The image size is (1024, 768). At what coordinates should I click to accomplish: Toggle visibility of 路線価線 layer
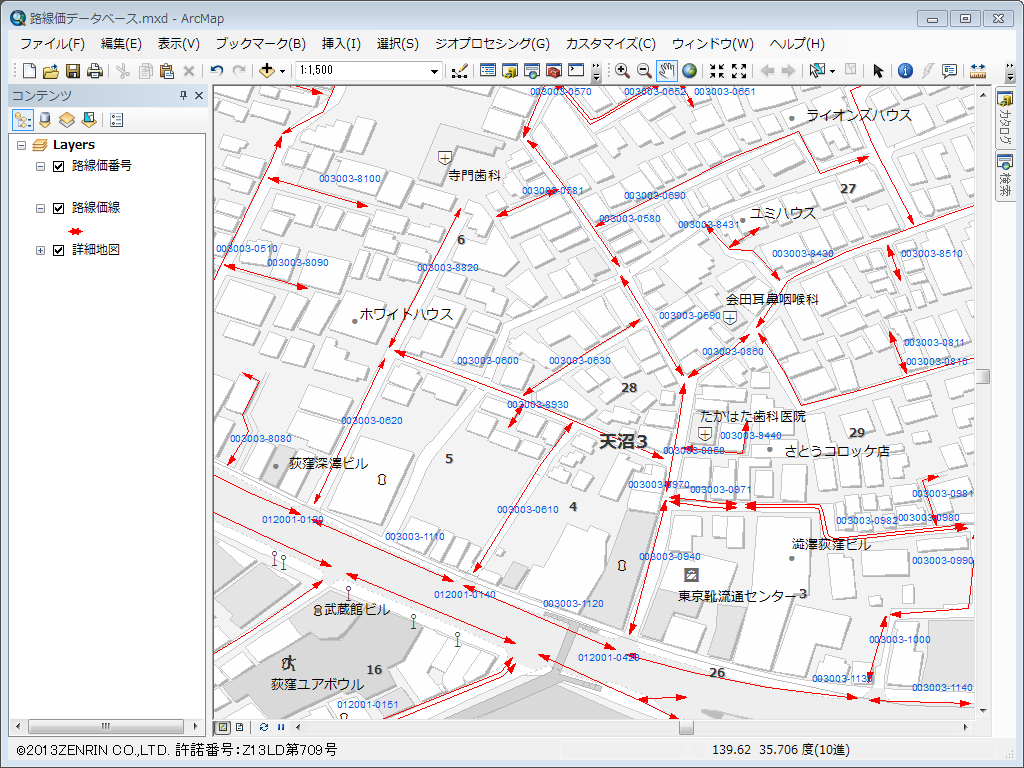click(58, 208)
